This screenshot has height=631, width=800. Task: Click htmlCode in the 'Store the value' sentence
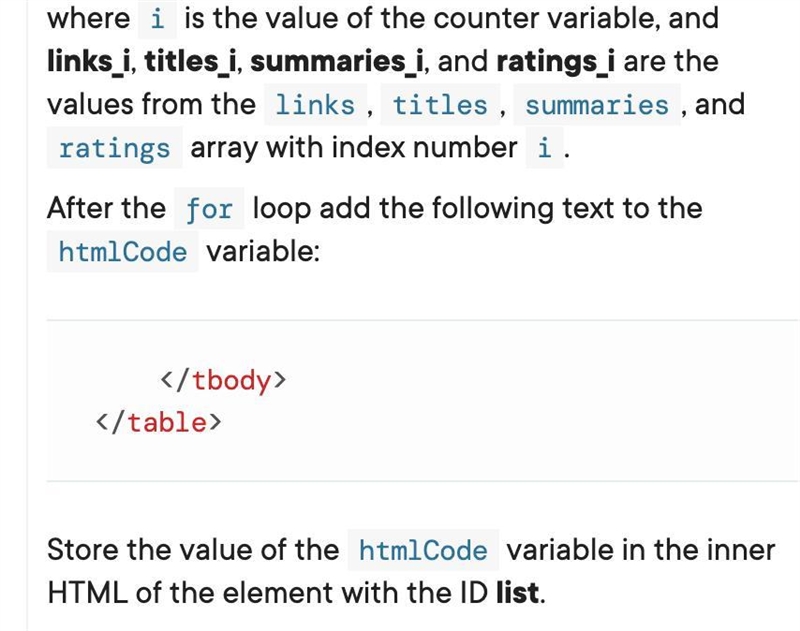point(423,550)
